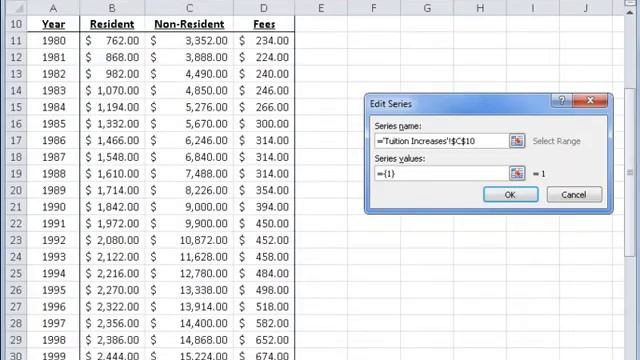Select column G header
640x360 pixels.
coord(427,8)
